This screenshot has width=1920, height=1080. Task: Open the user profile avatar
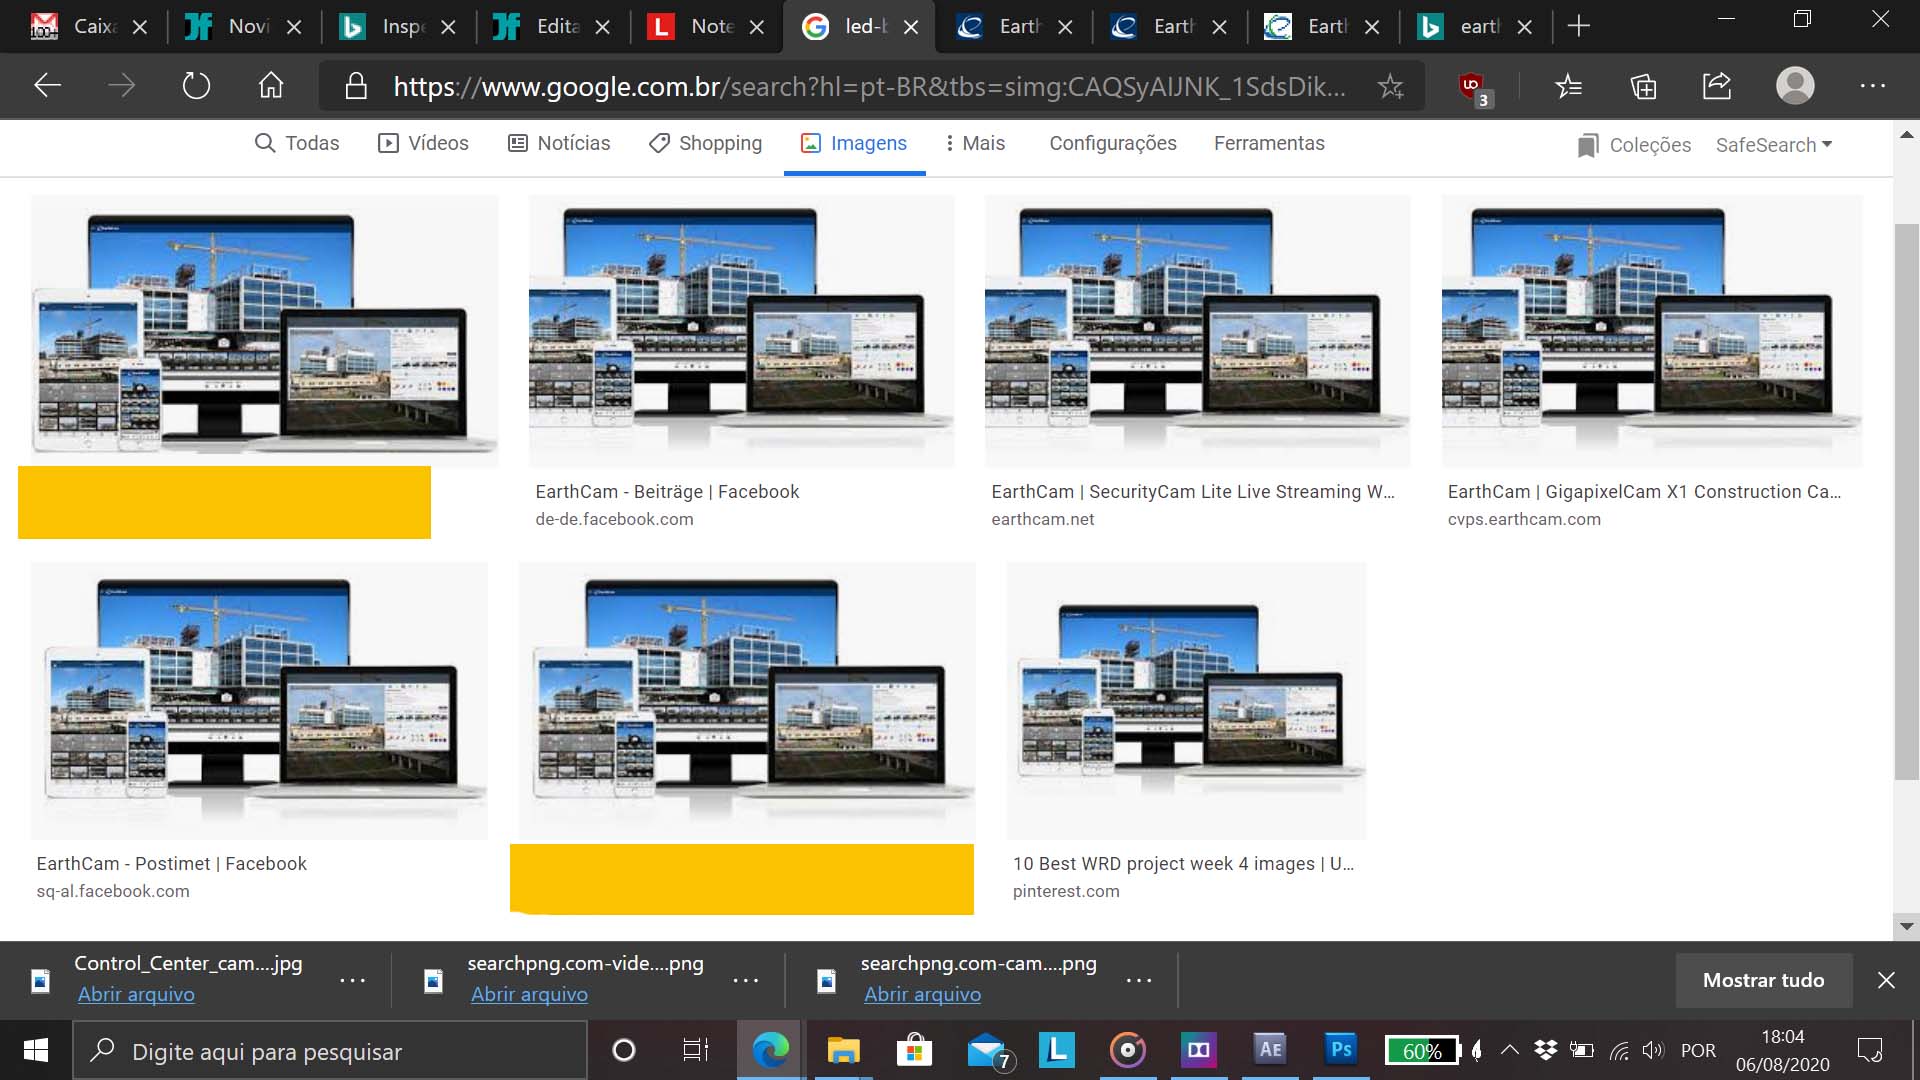click(1795, 86)
